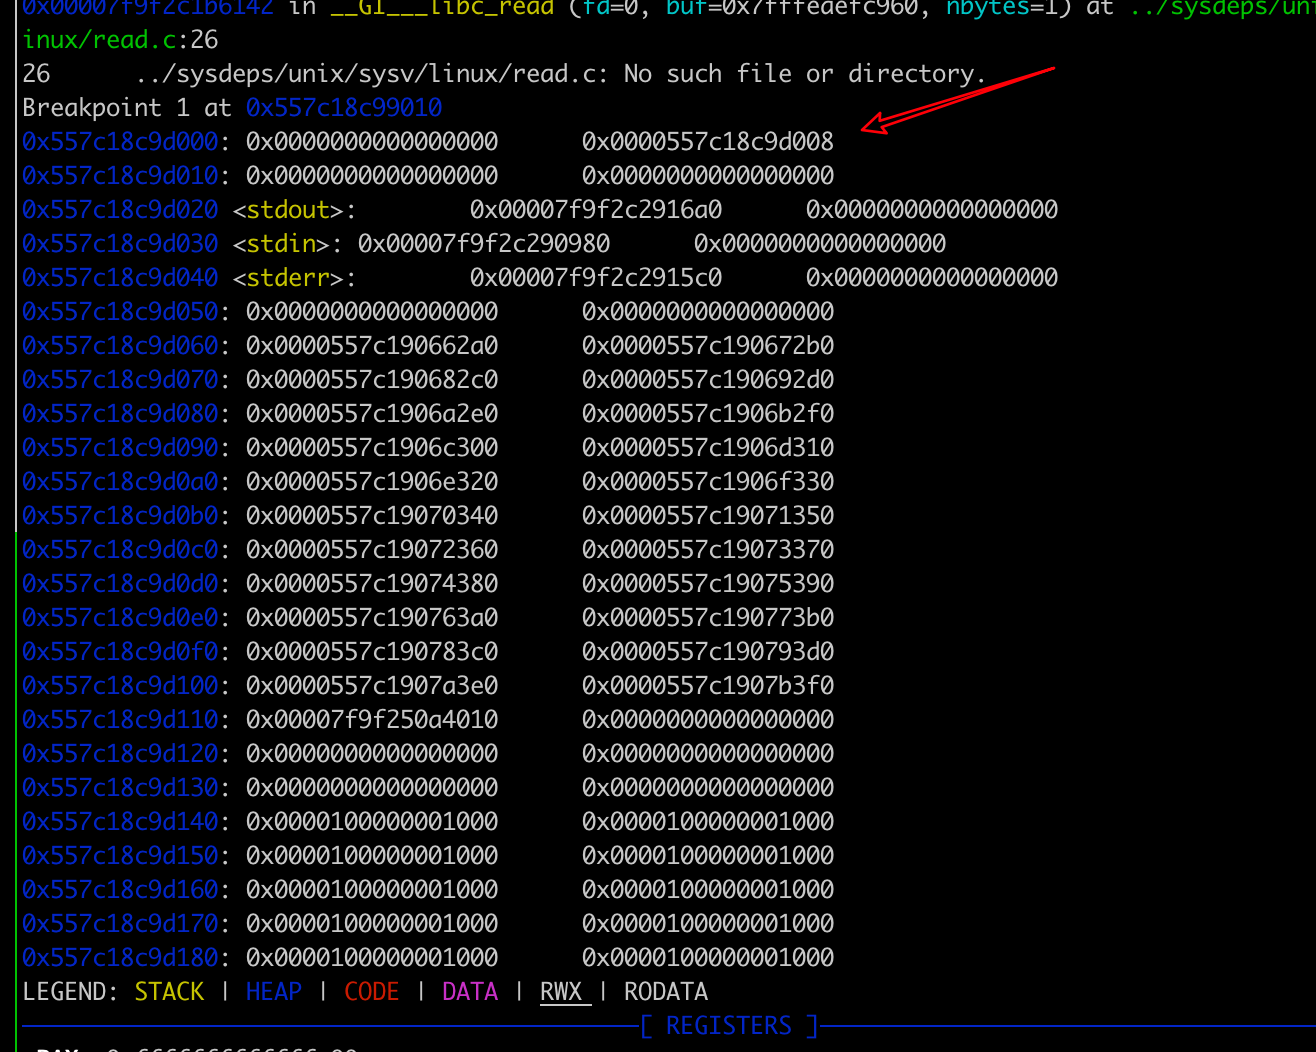Click heap pointer 0x0000557c1906f330

pos(708,482)
